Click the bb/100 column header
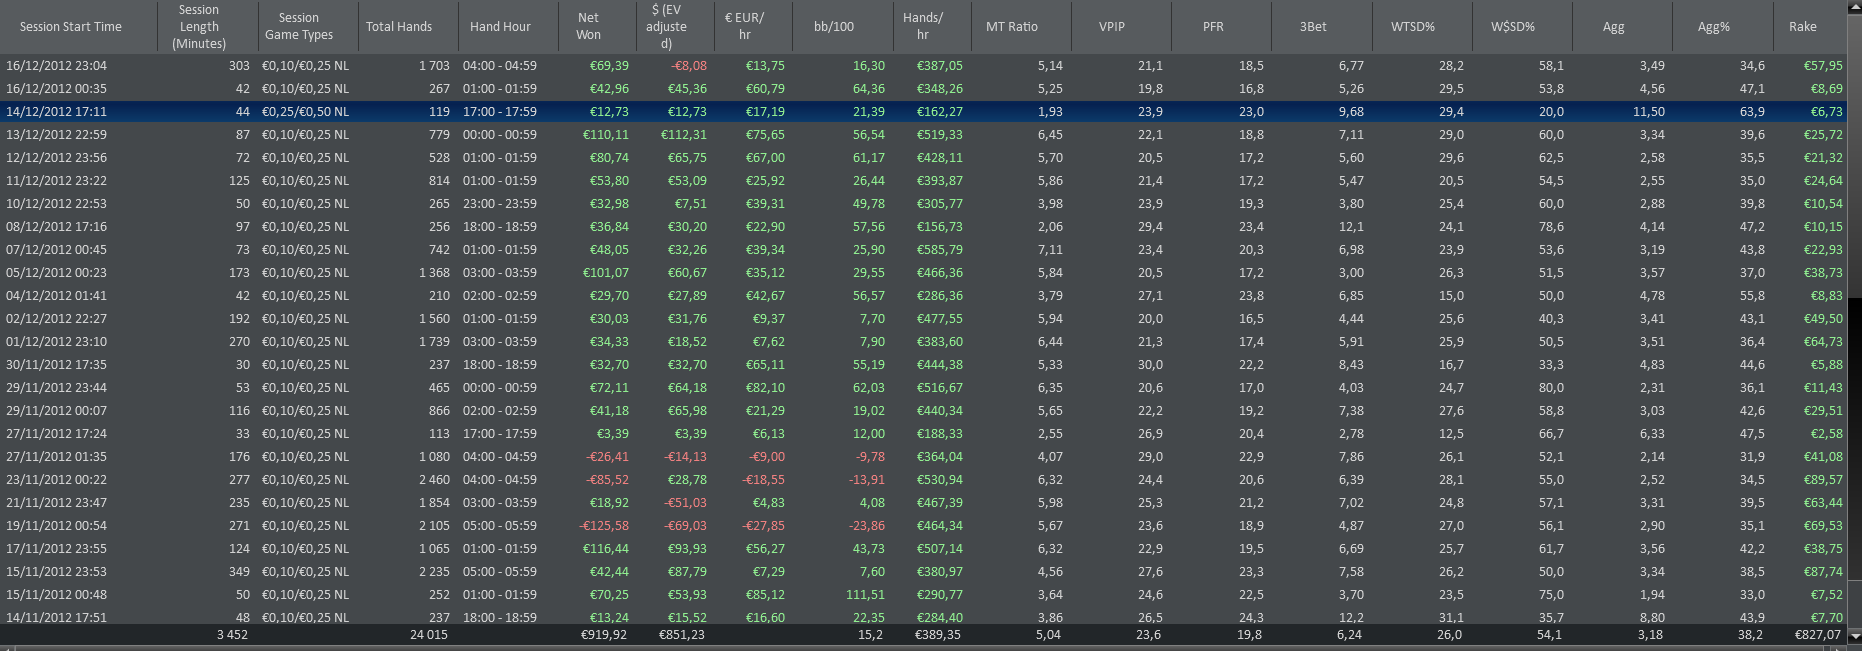The image size is (1862, 651). (834, 27)
